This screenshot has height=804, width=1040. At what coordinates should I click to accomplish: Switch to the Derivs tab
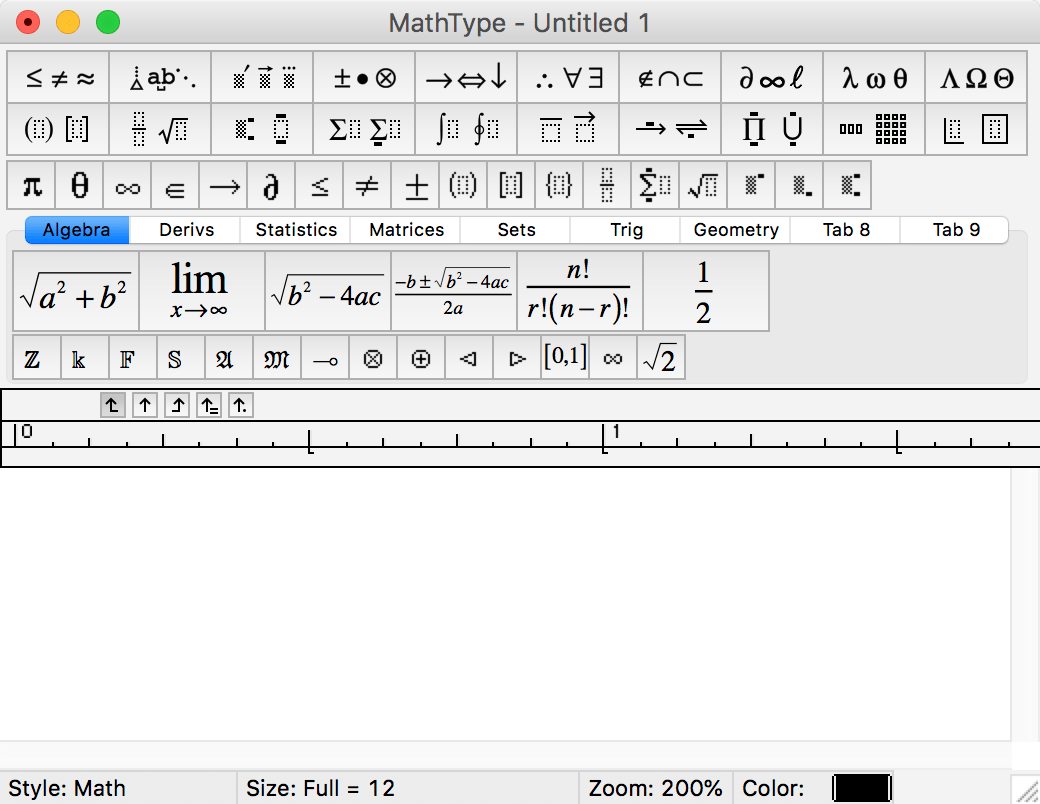186,230
